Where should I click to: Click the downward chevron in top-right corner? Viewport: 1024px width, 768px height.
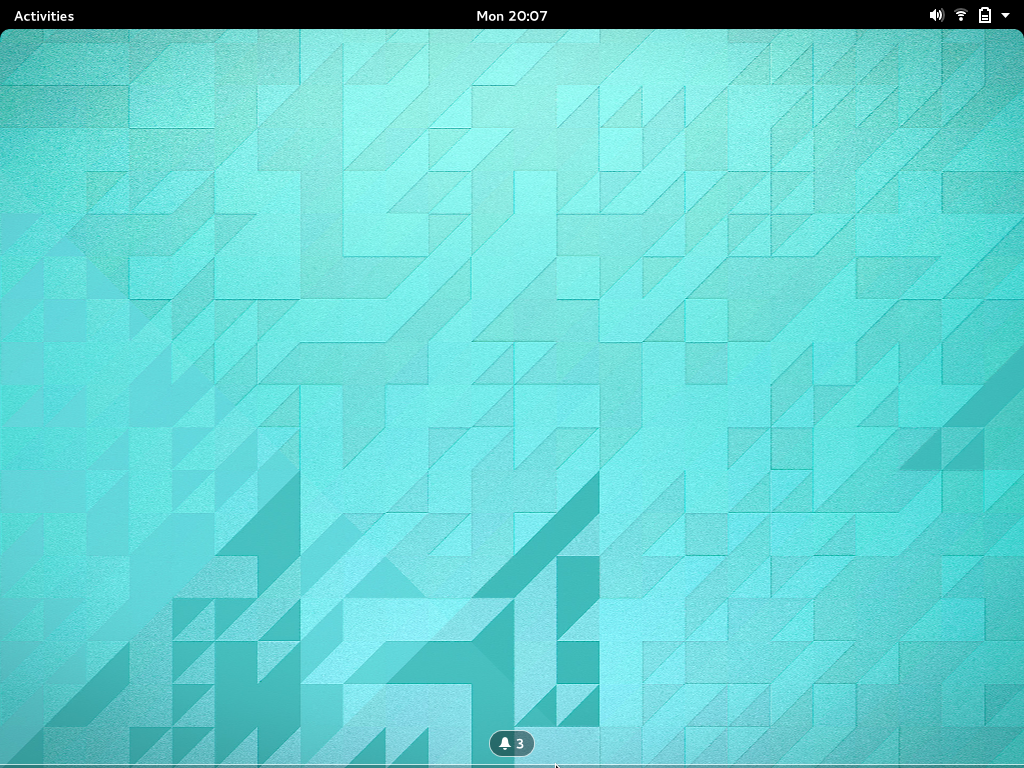(x=1004, y=15)
